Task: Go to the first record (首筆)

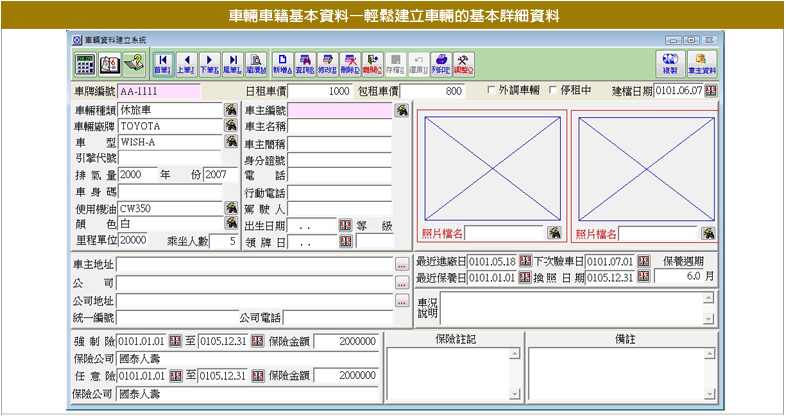Action: (162, 63)
